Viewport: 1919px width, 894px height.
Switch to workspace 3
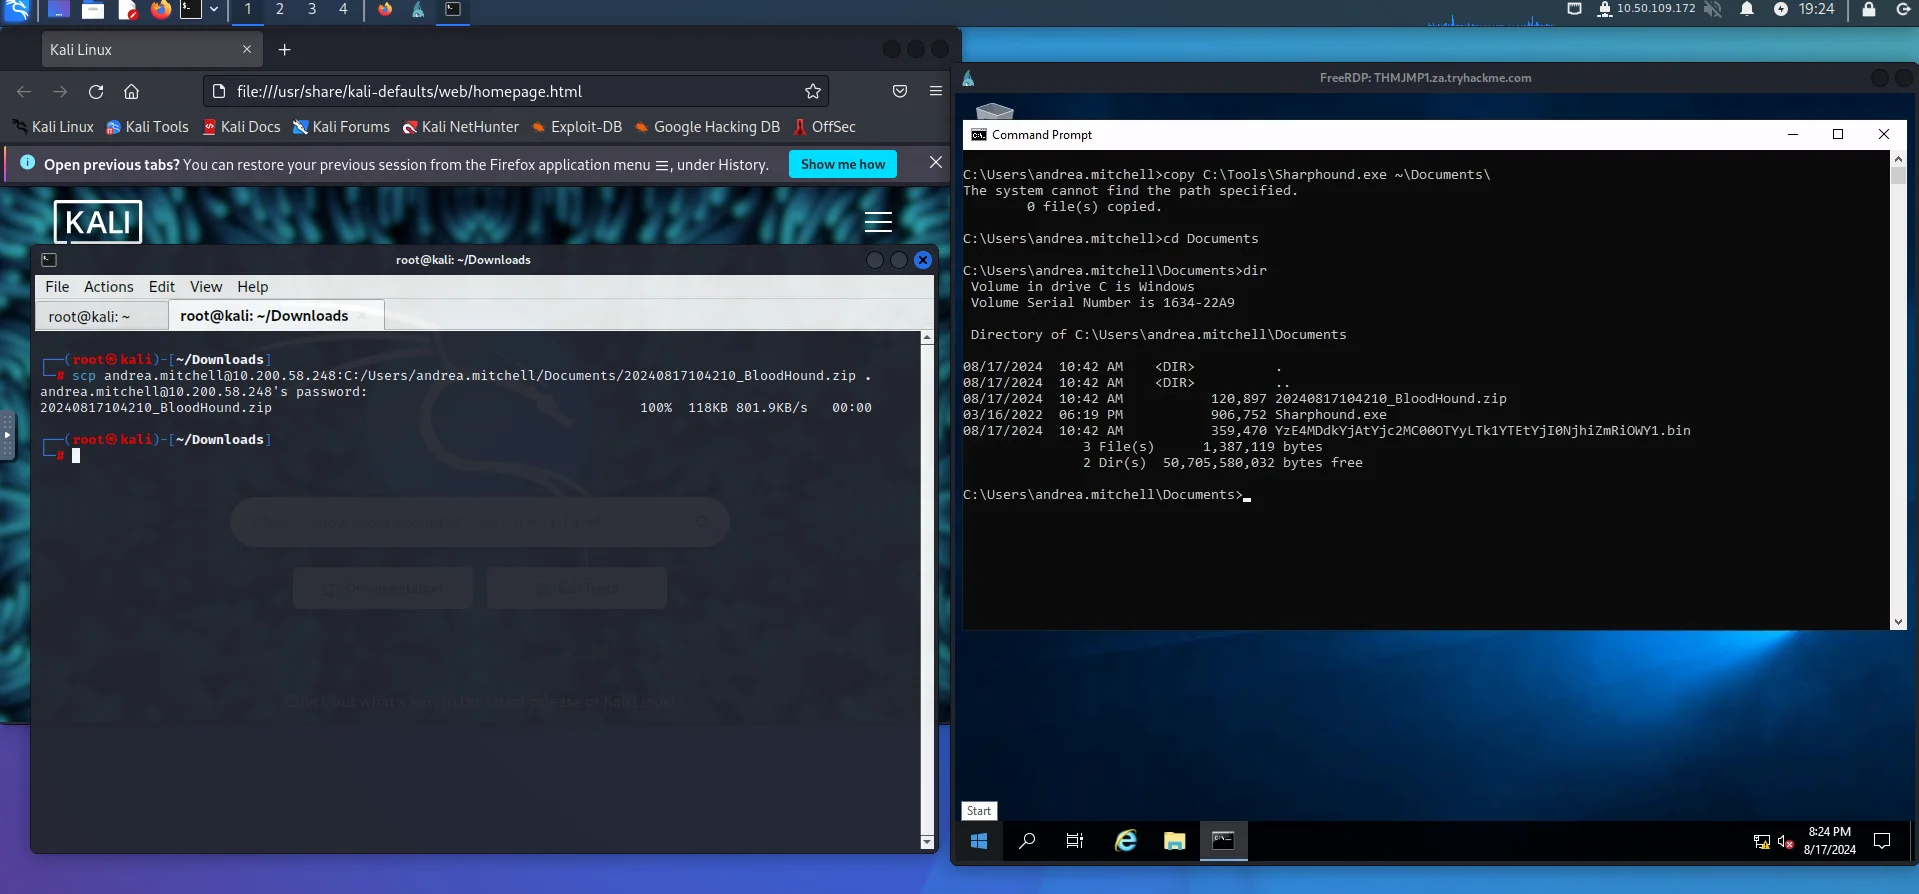(312, 9)
